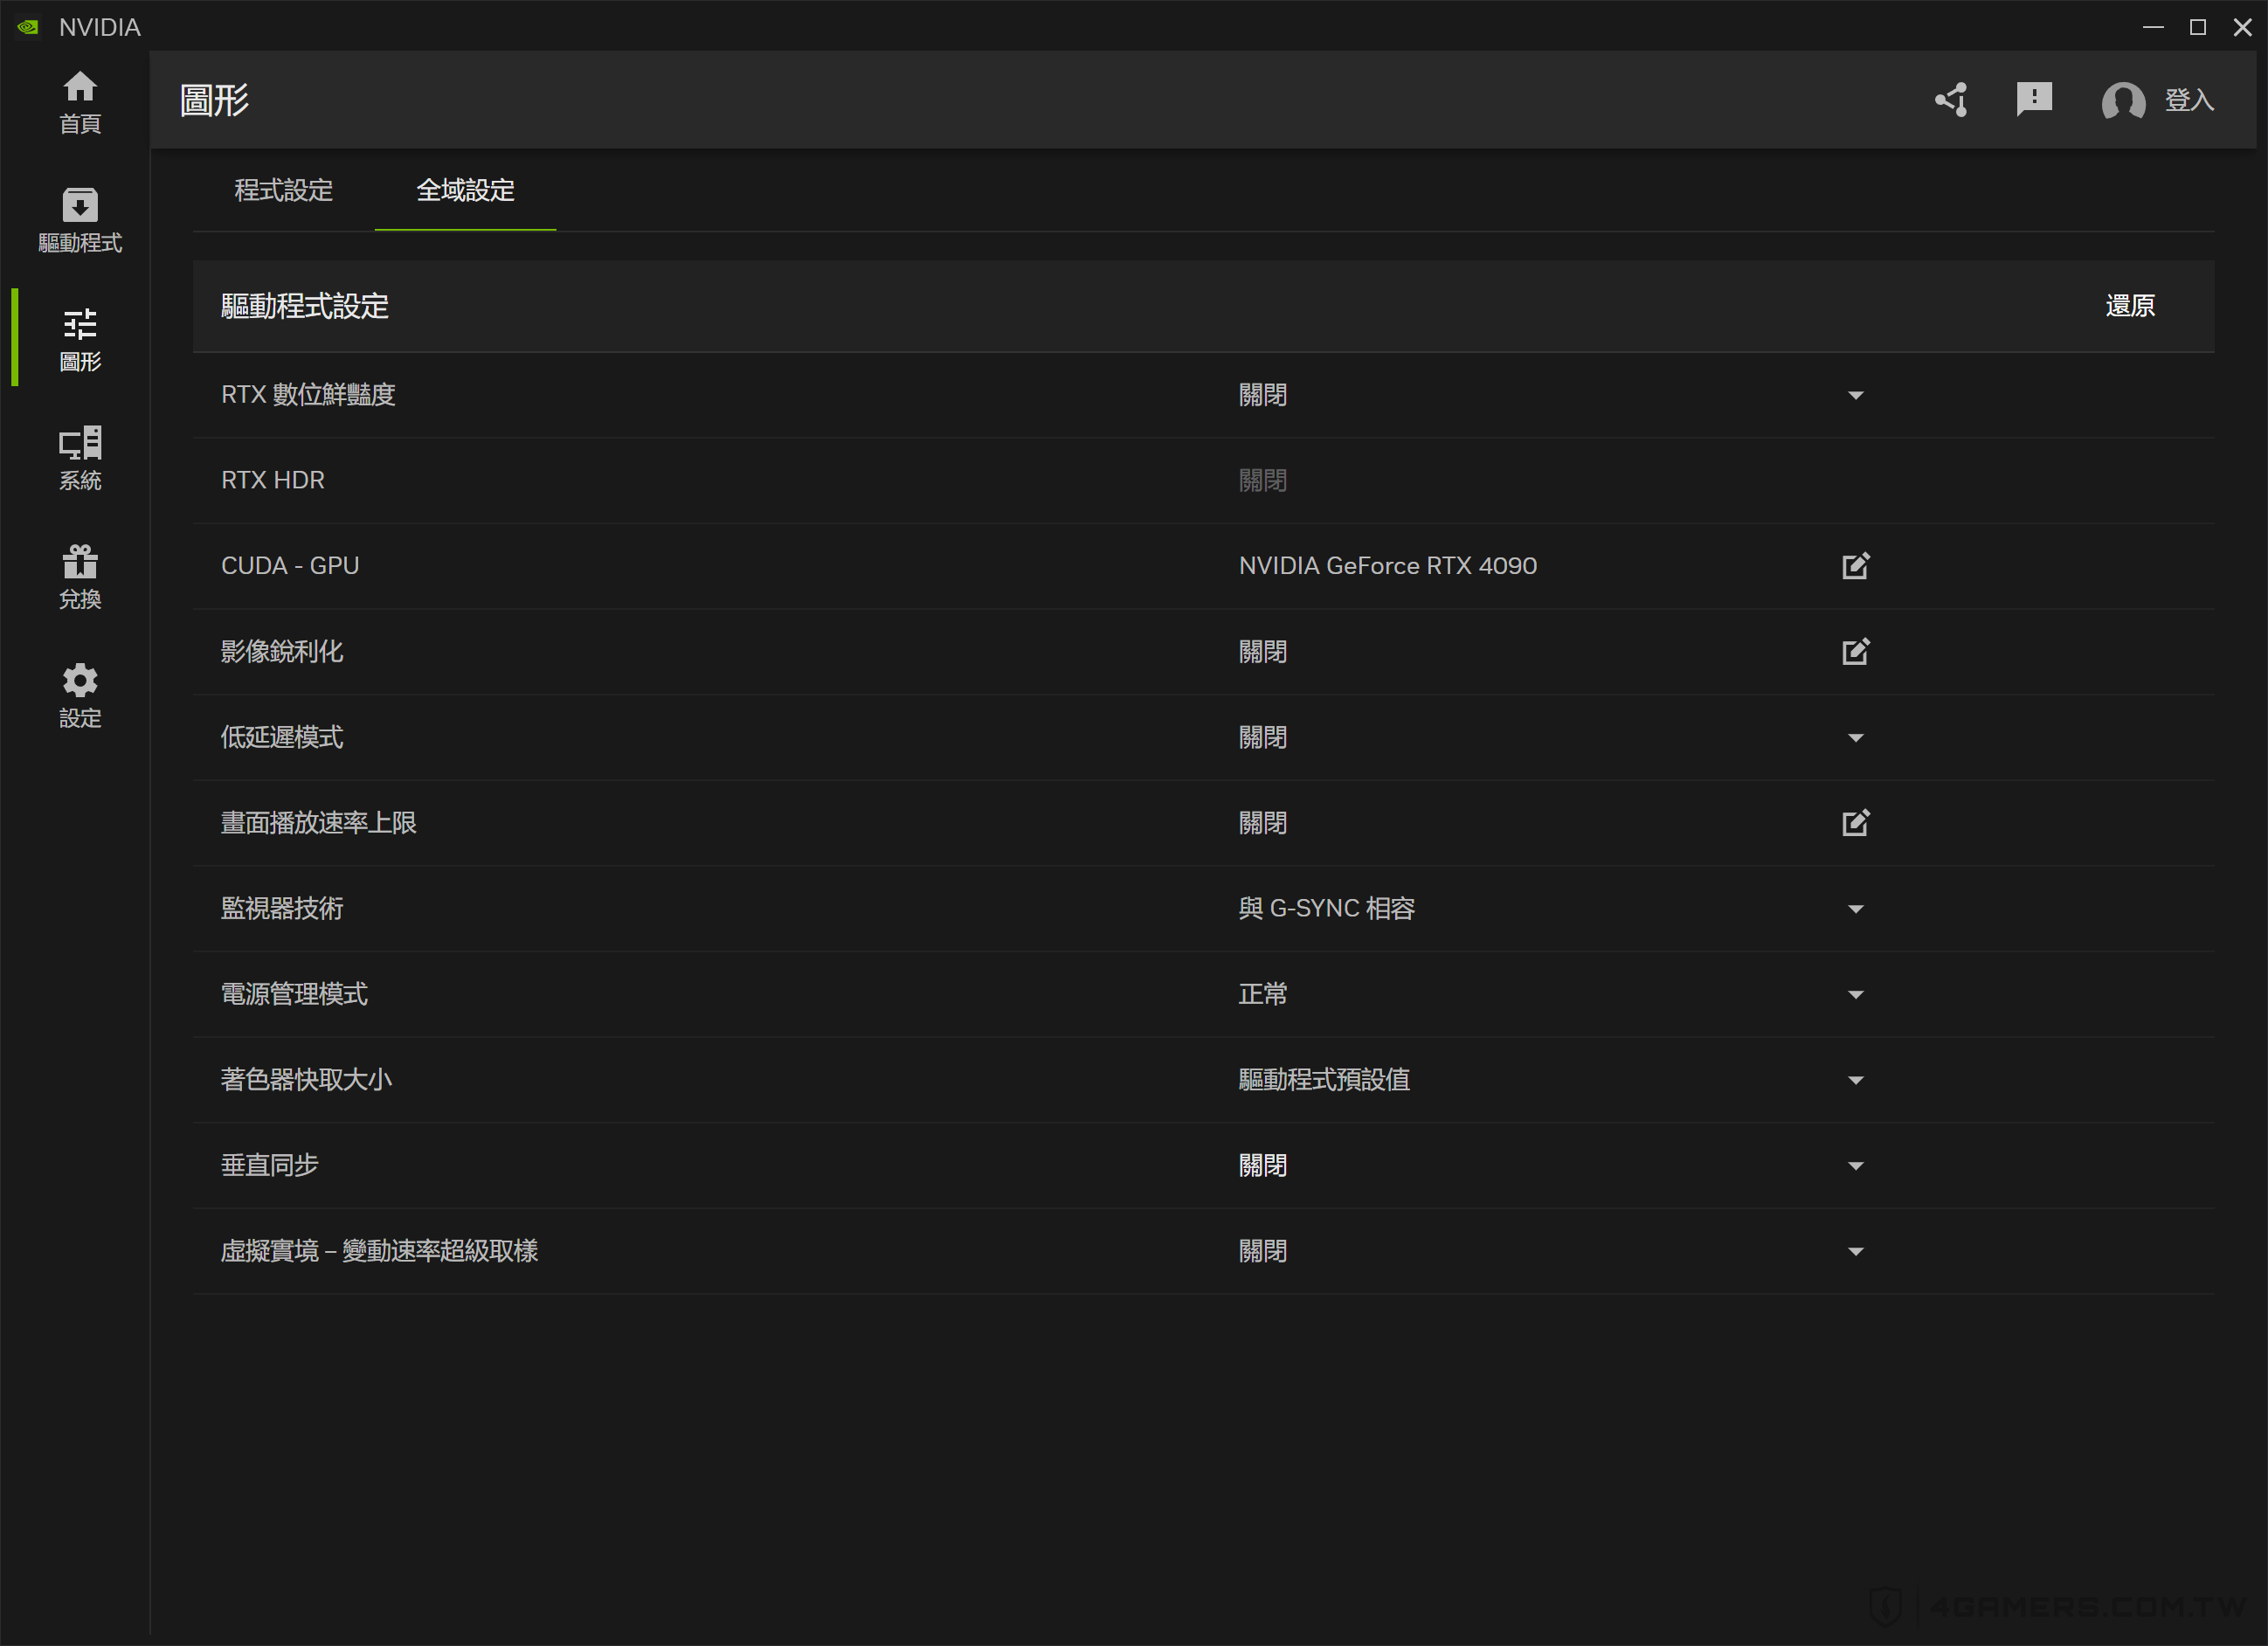Screen dimensions: 2268x1646
Task: Maximize the NVIDIA window
Action: [x=2198, y=27]
